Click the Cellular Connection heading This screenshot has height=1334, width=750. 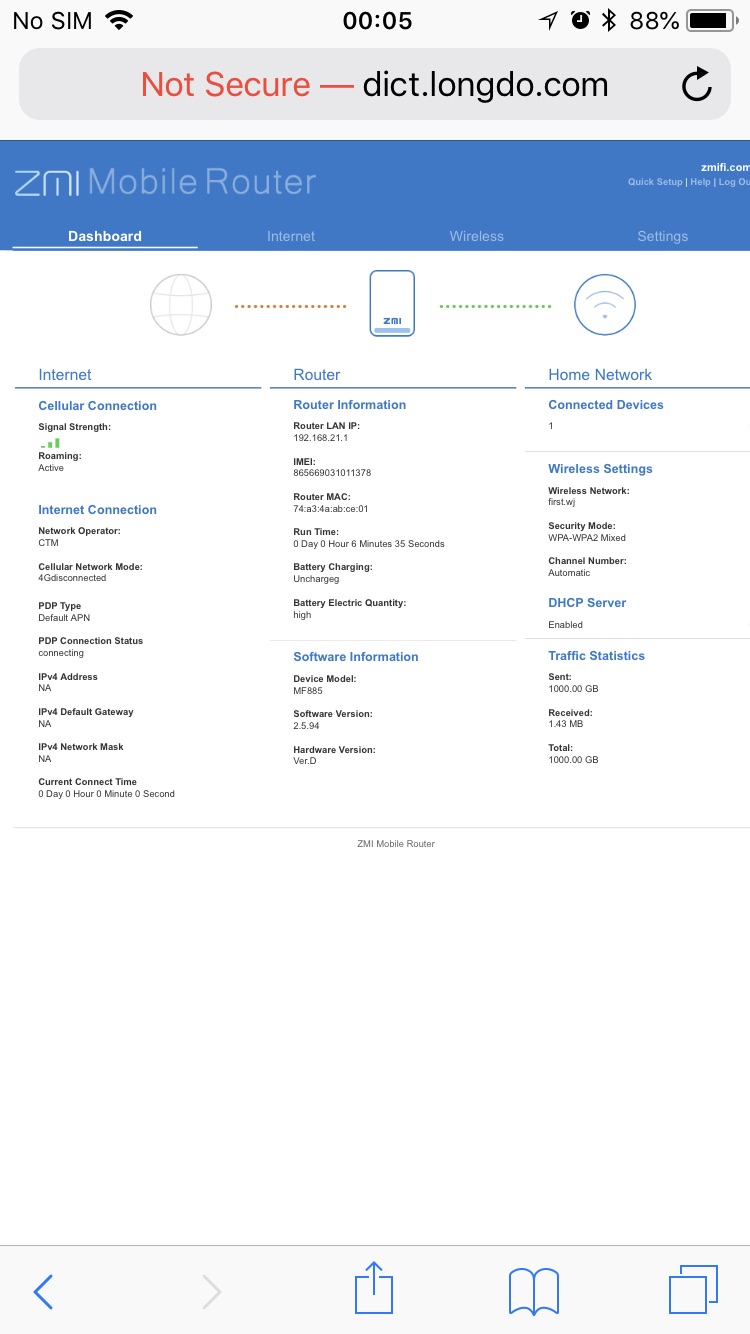pos(97,406)
